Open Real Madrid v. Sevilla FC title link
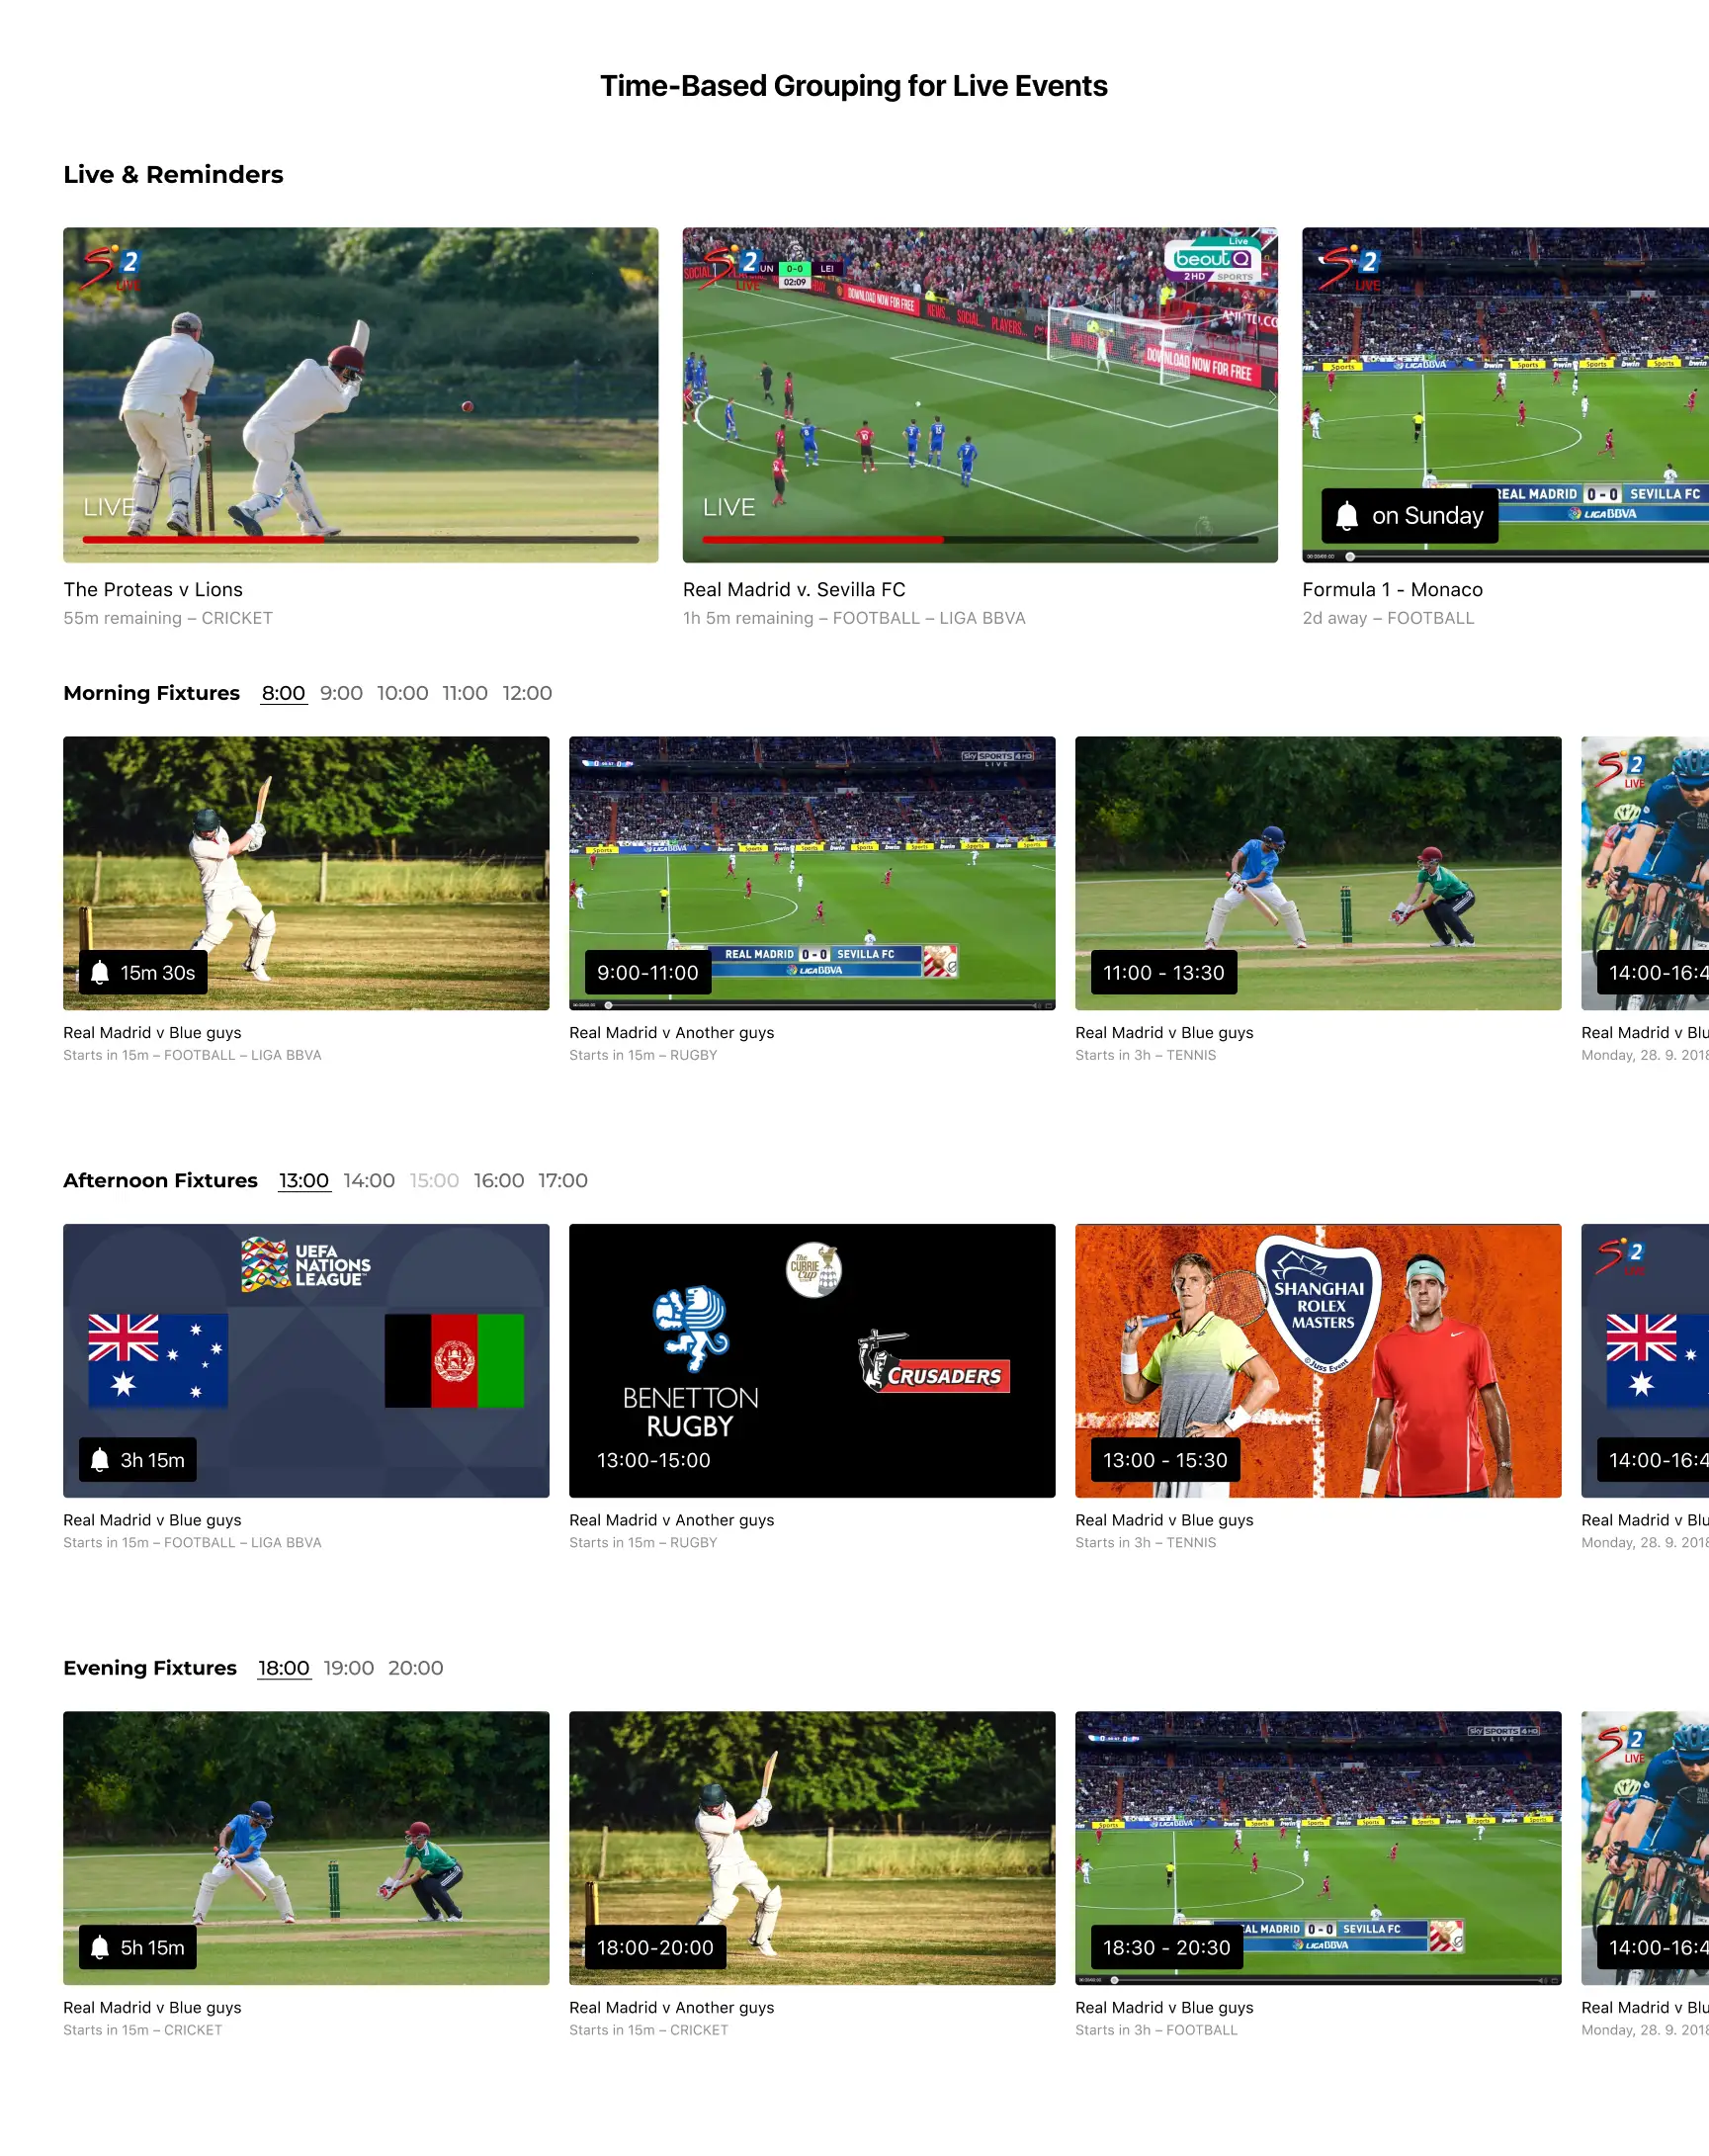This screenshot has height=2156, width=1709. [794, 590]
